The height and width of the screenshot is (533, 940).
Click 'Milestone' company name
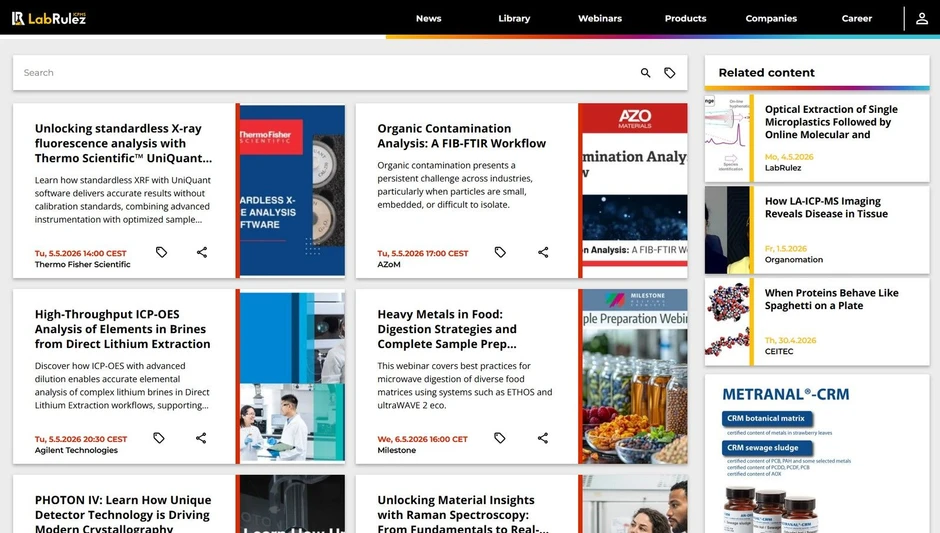click(396, 450)
